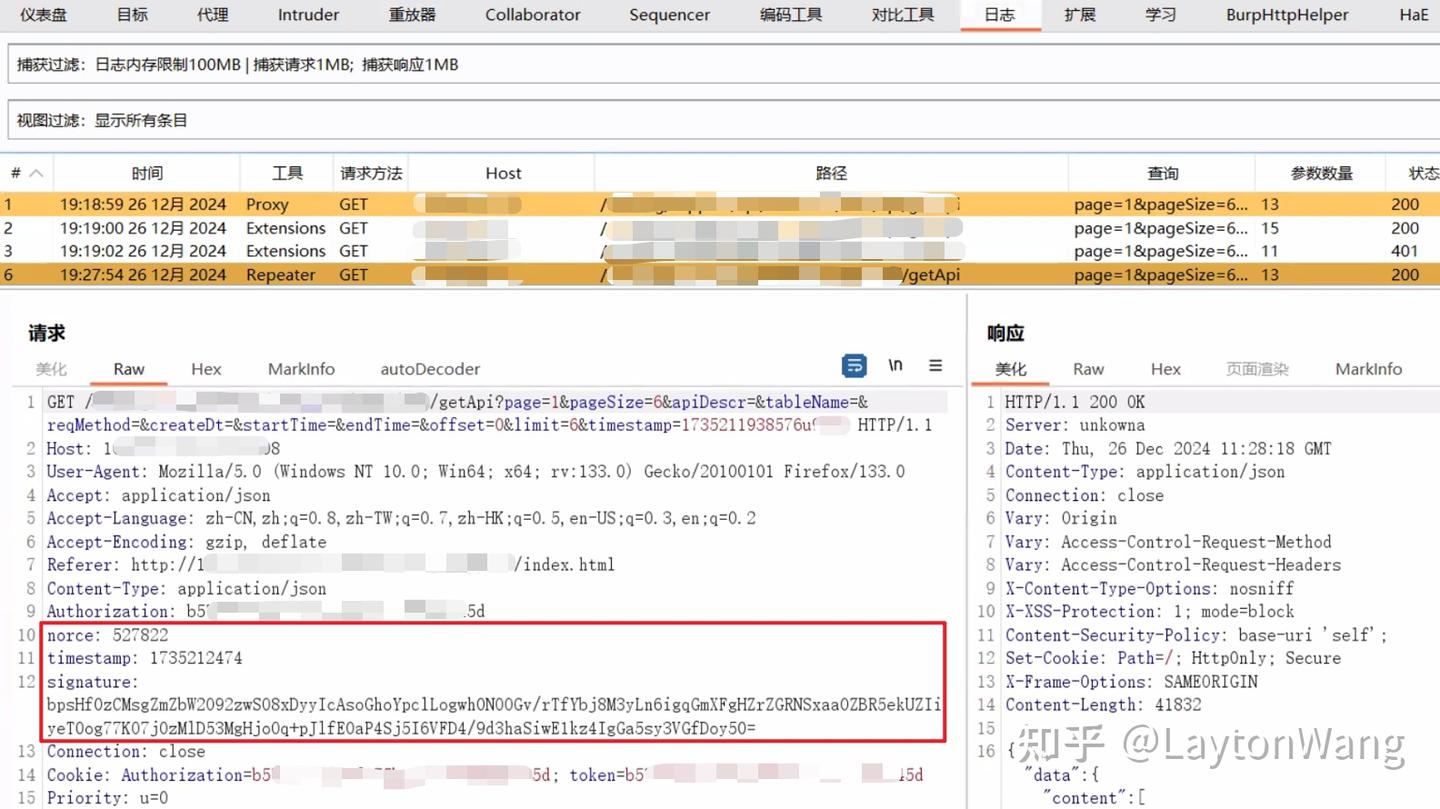Click the 视图过滤 view filter bar
1440x809 pixels.
(x=400, y=118)
